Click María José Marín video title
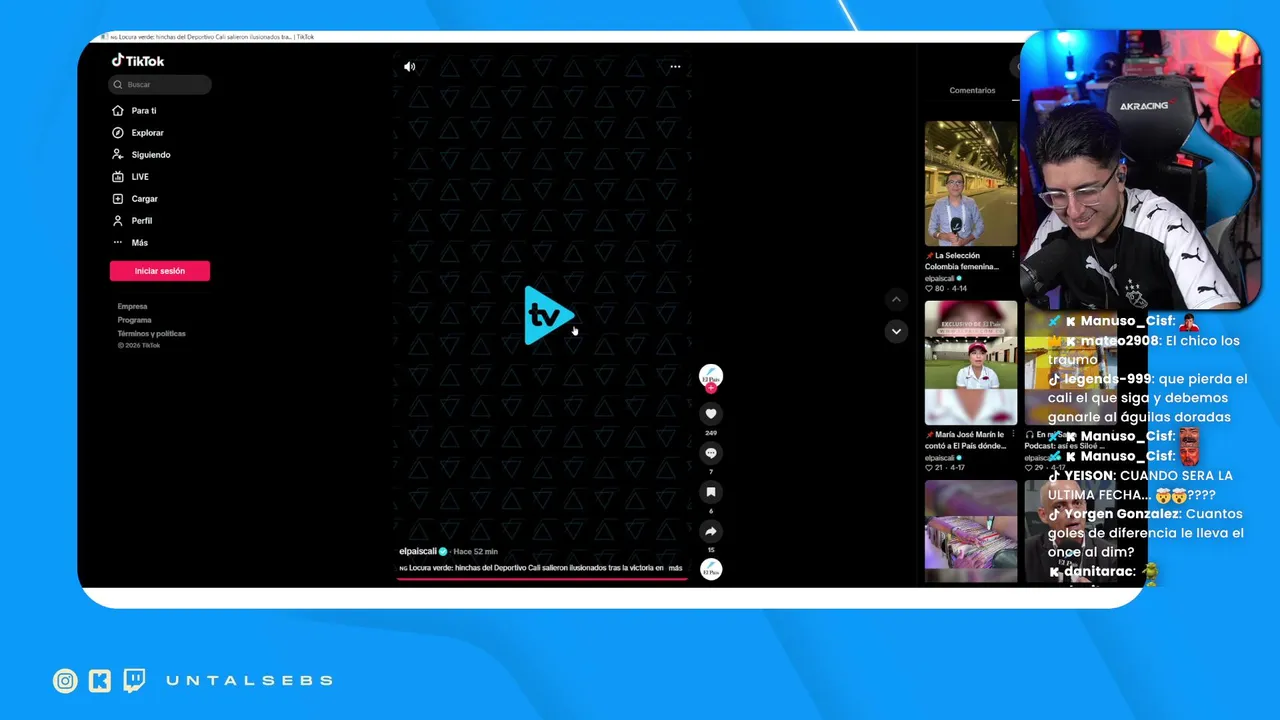 [966, 441]
